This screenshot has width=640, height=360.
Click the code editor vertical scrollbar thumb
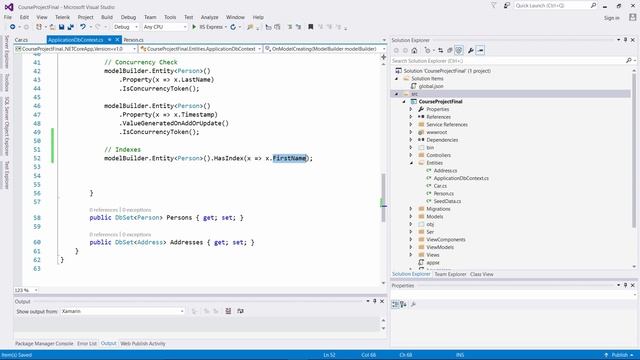point(383,198)
